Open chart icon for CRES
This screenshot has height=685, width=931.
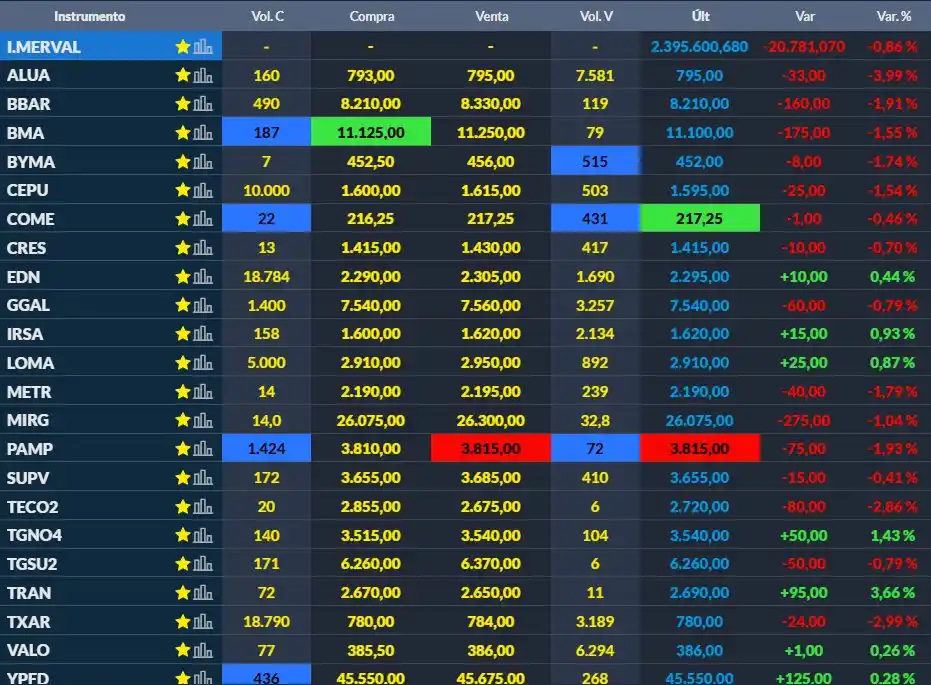[x=203, y=248]
